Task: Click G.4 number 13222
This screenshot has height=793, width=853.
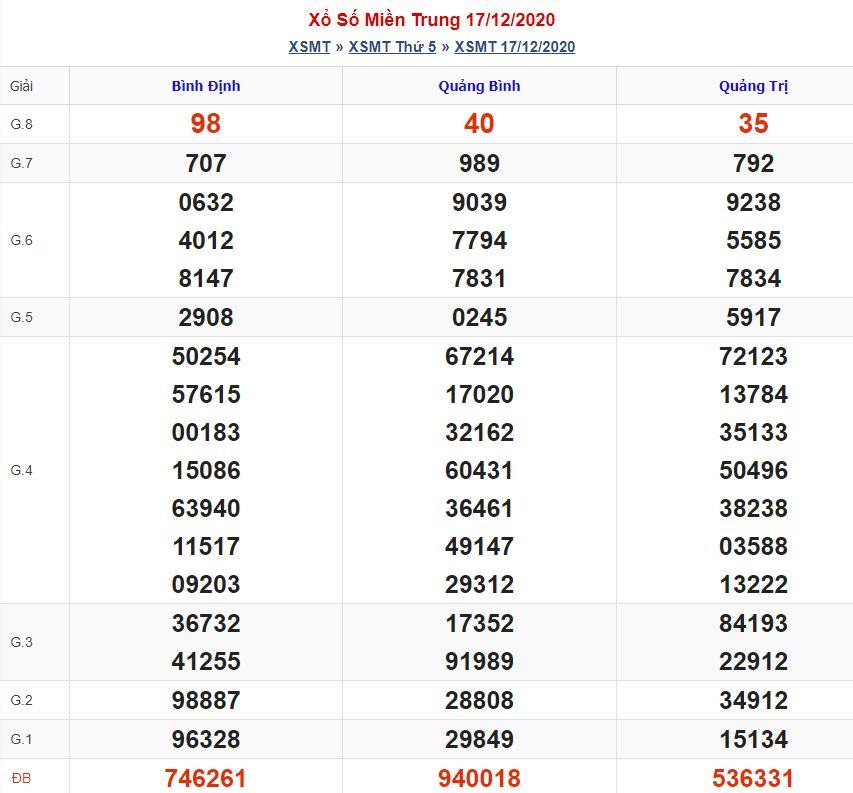Action: (x=753, y=585)
